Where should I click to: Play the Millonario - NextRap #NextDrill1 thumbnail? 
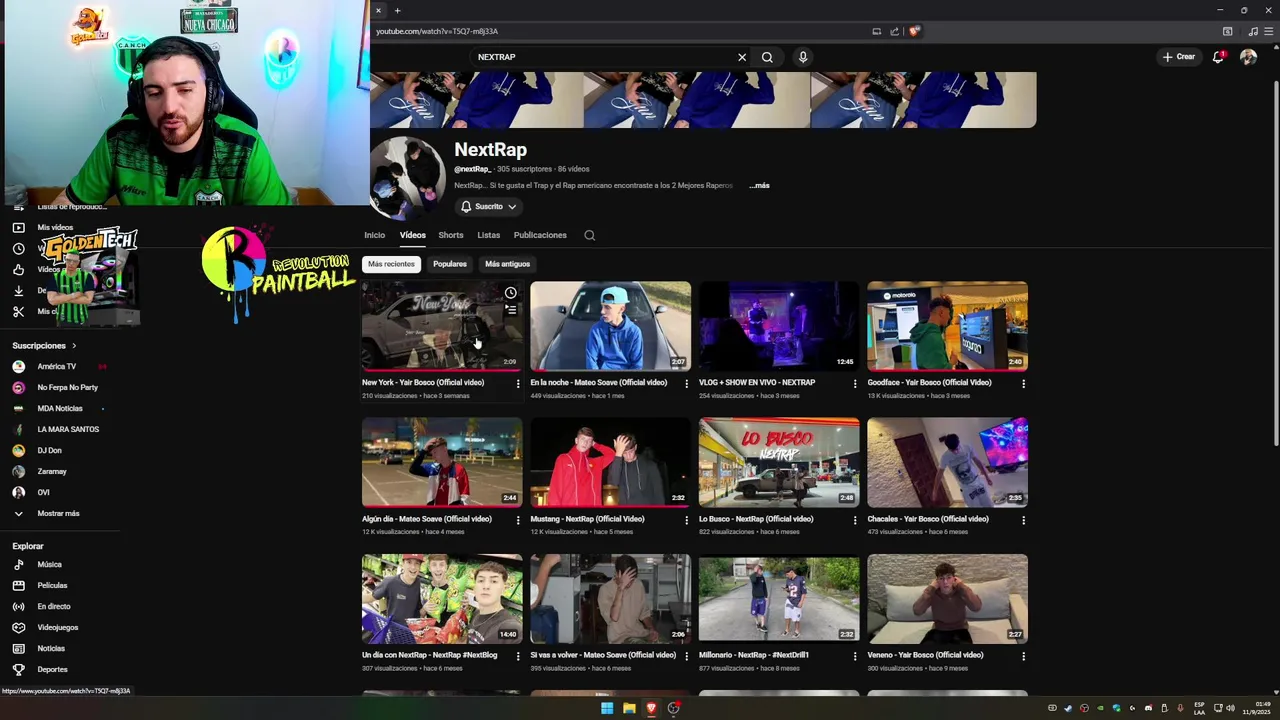point(779,598)
